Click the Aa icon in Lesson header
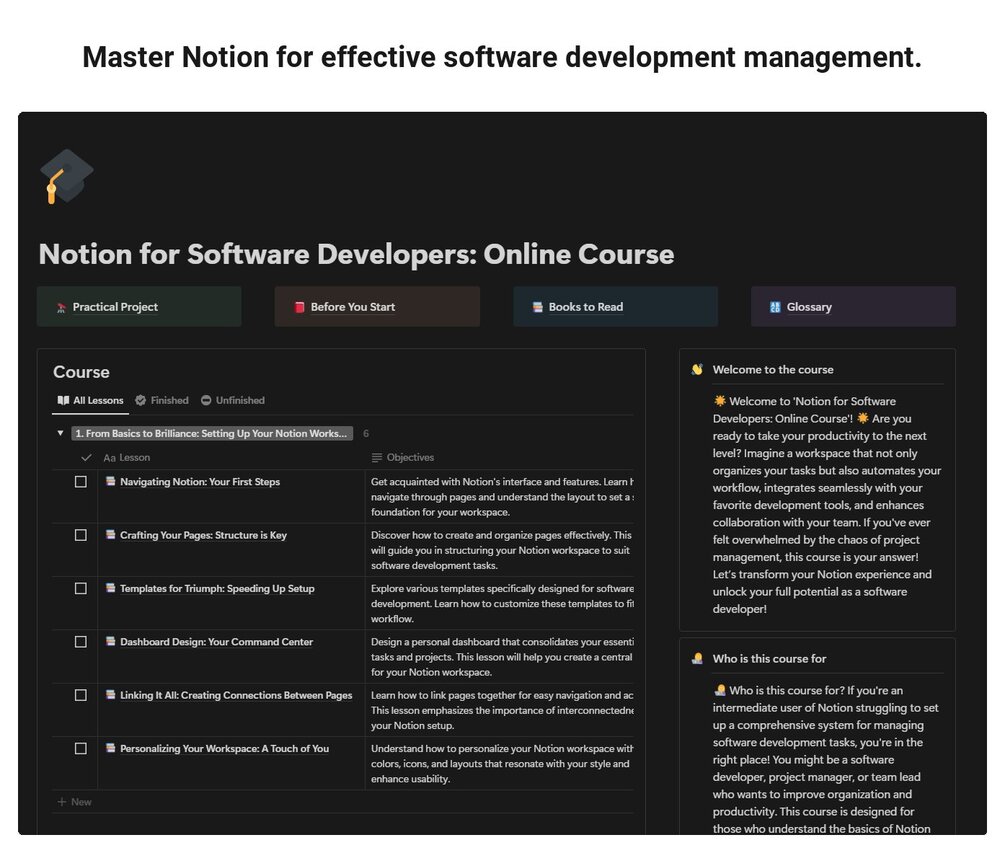 (x=110, y=458)
